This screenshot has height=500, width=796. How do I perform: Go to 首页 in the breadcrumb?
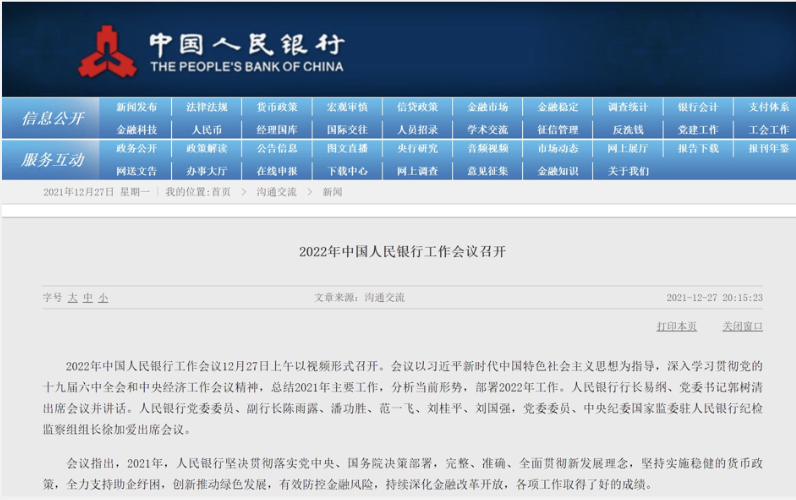coord(221,192)
